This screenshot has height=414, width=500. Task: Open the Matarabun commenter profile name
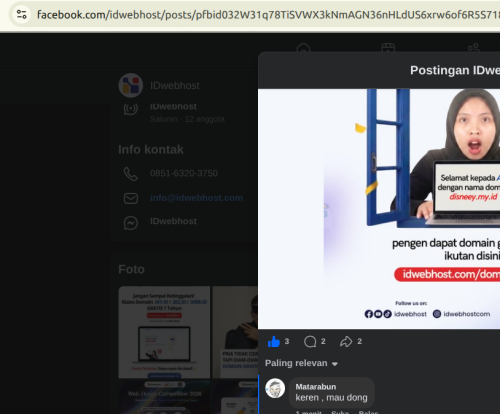click(x=316, y=387)
